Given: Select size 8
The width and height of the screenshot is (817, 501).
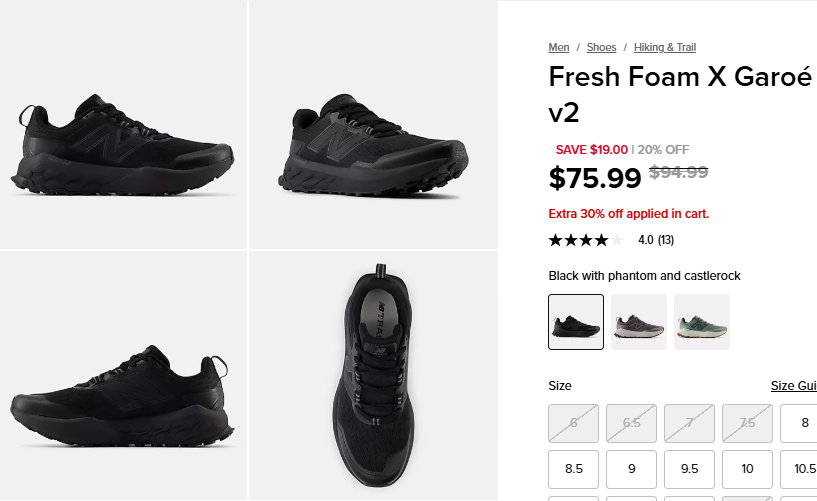Looking at the screenshot, I should pyautogui.click(x=803, y=423).
